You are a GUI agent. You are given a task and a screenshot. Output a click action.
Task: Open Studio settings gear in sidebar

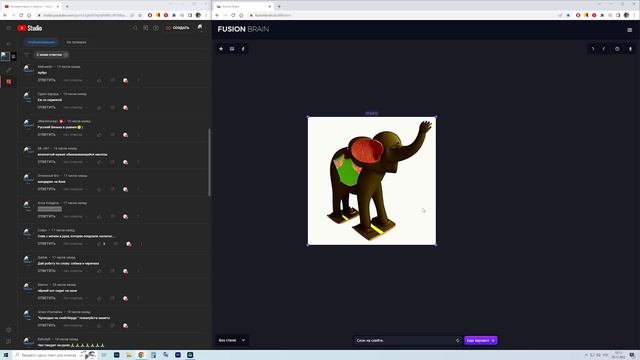tap(9, 330)
